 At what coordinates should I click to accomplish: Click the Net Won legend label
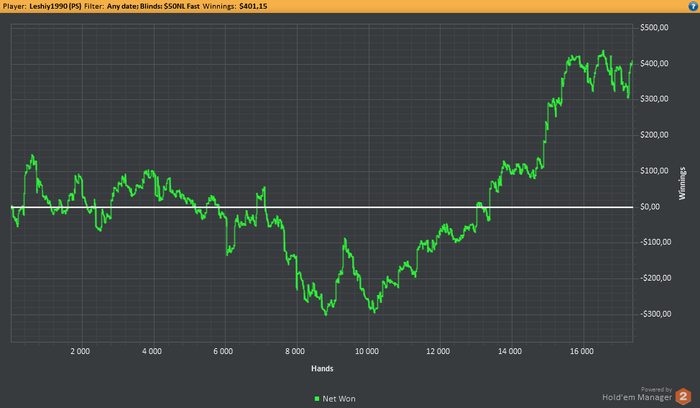pos(339,399)
